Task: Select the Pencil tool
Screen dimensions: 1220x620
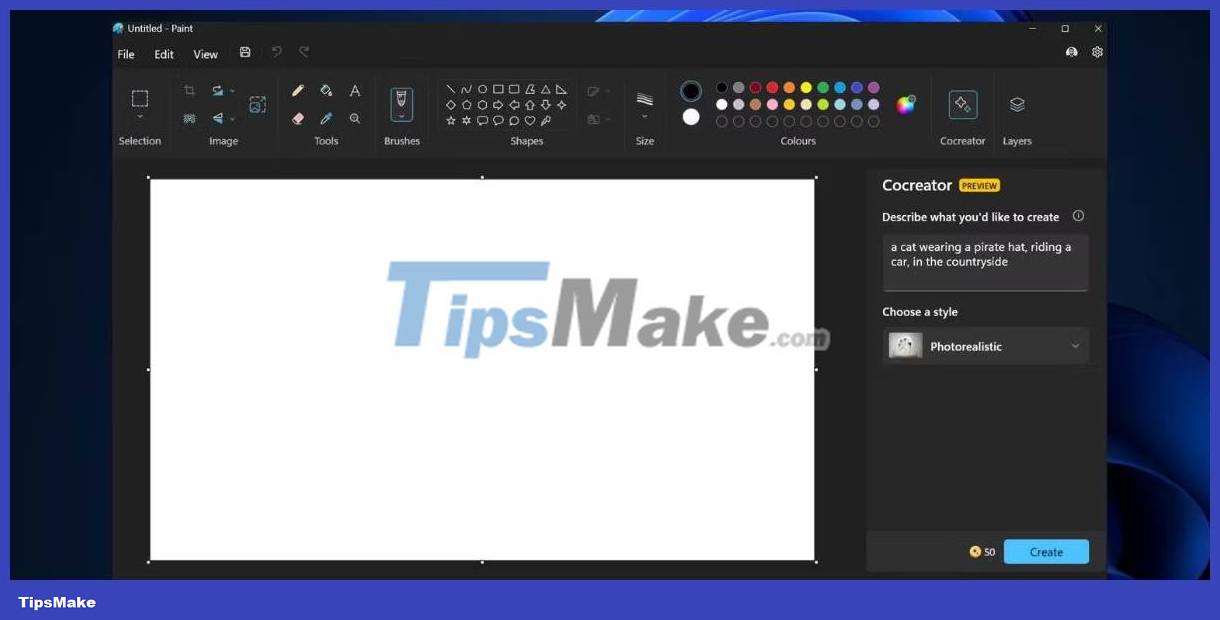Action: [x=297, y=90]
